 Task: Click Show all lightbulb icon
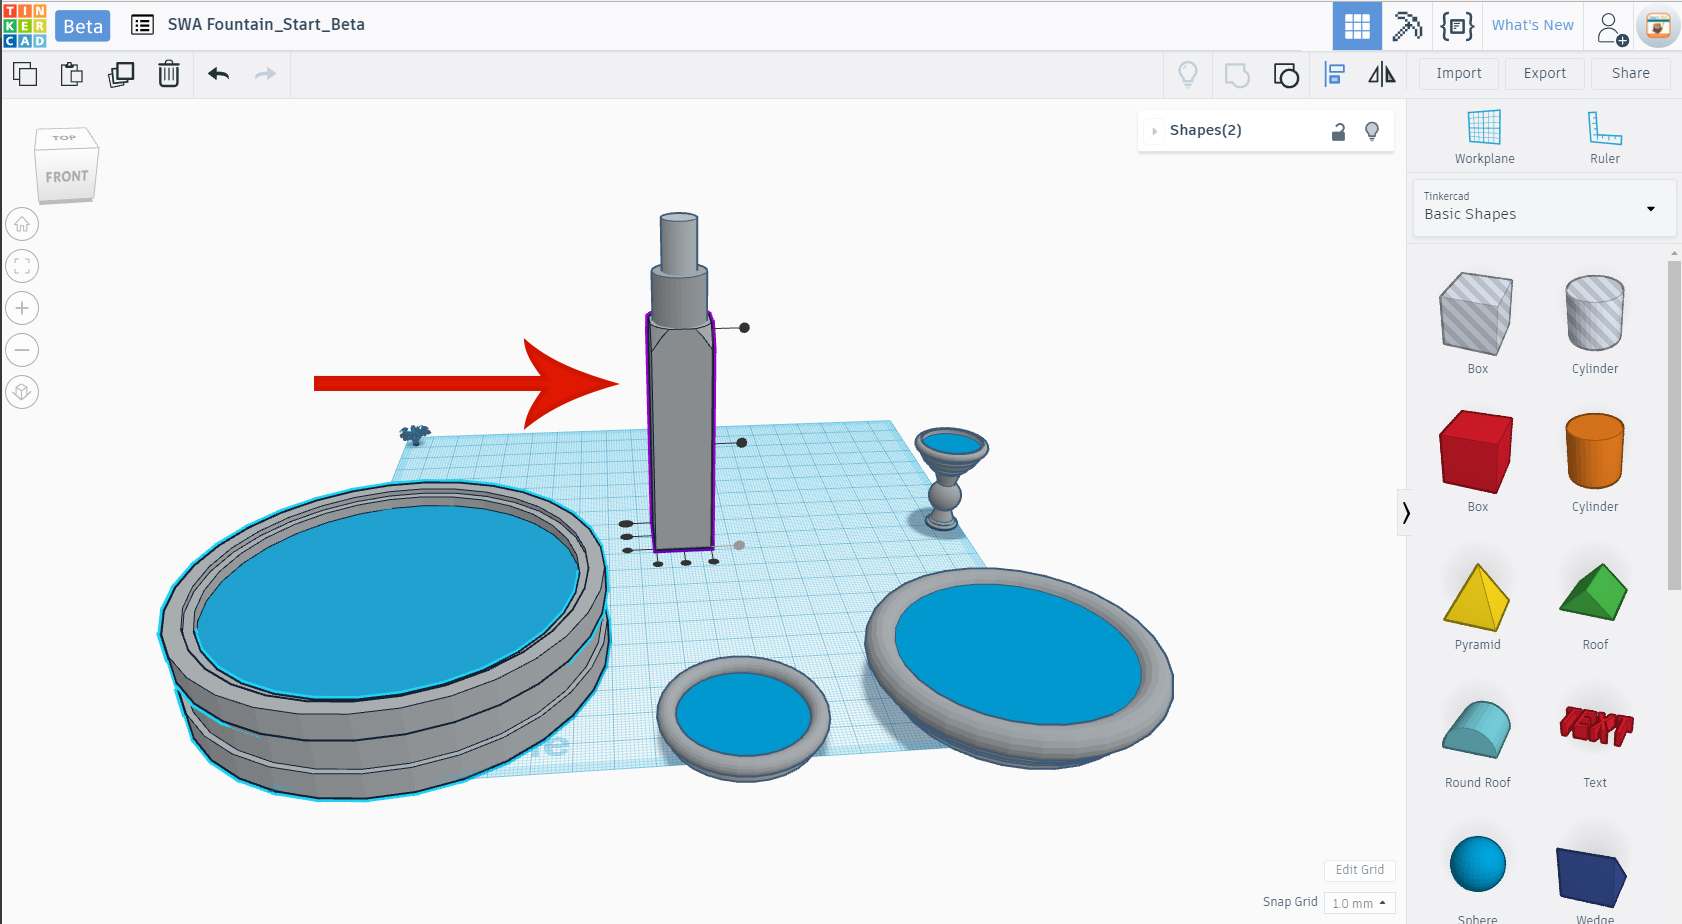tap(1188, 74)
